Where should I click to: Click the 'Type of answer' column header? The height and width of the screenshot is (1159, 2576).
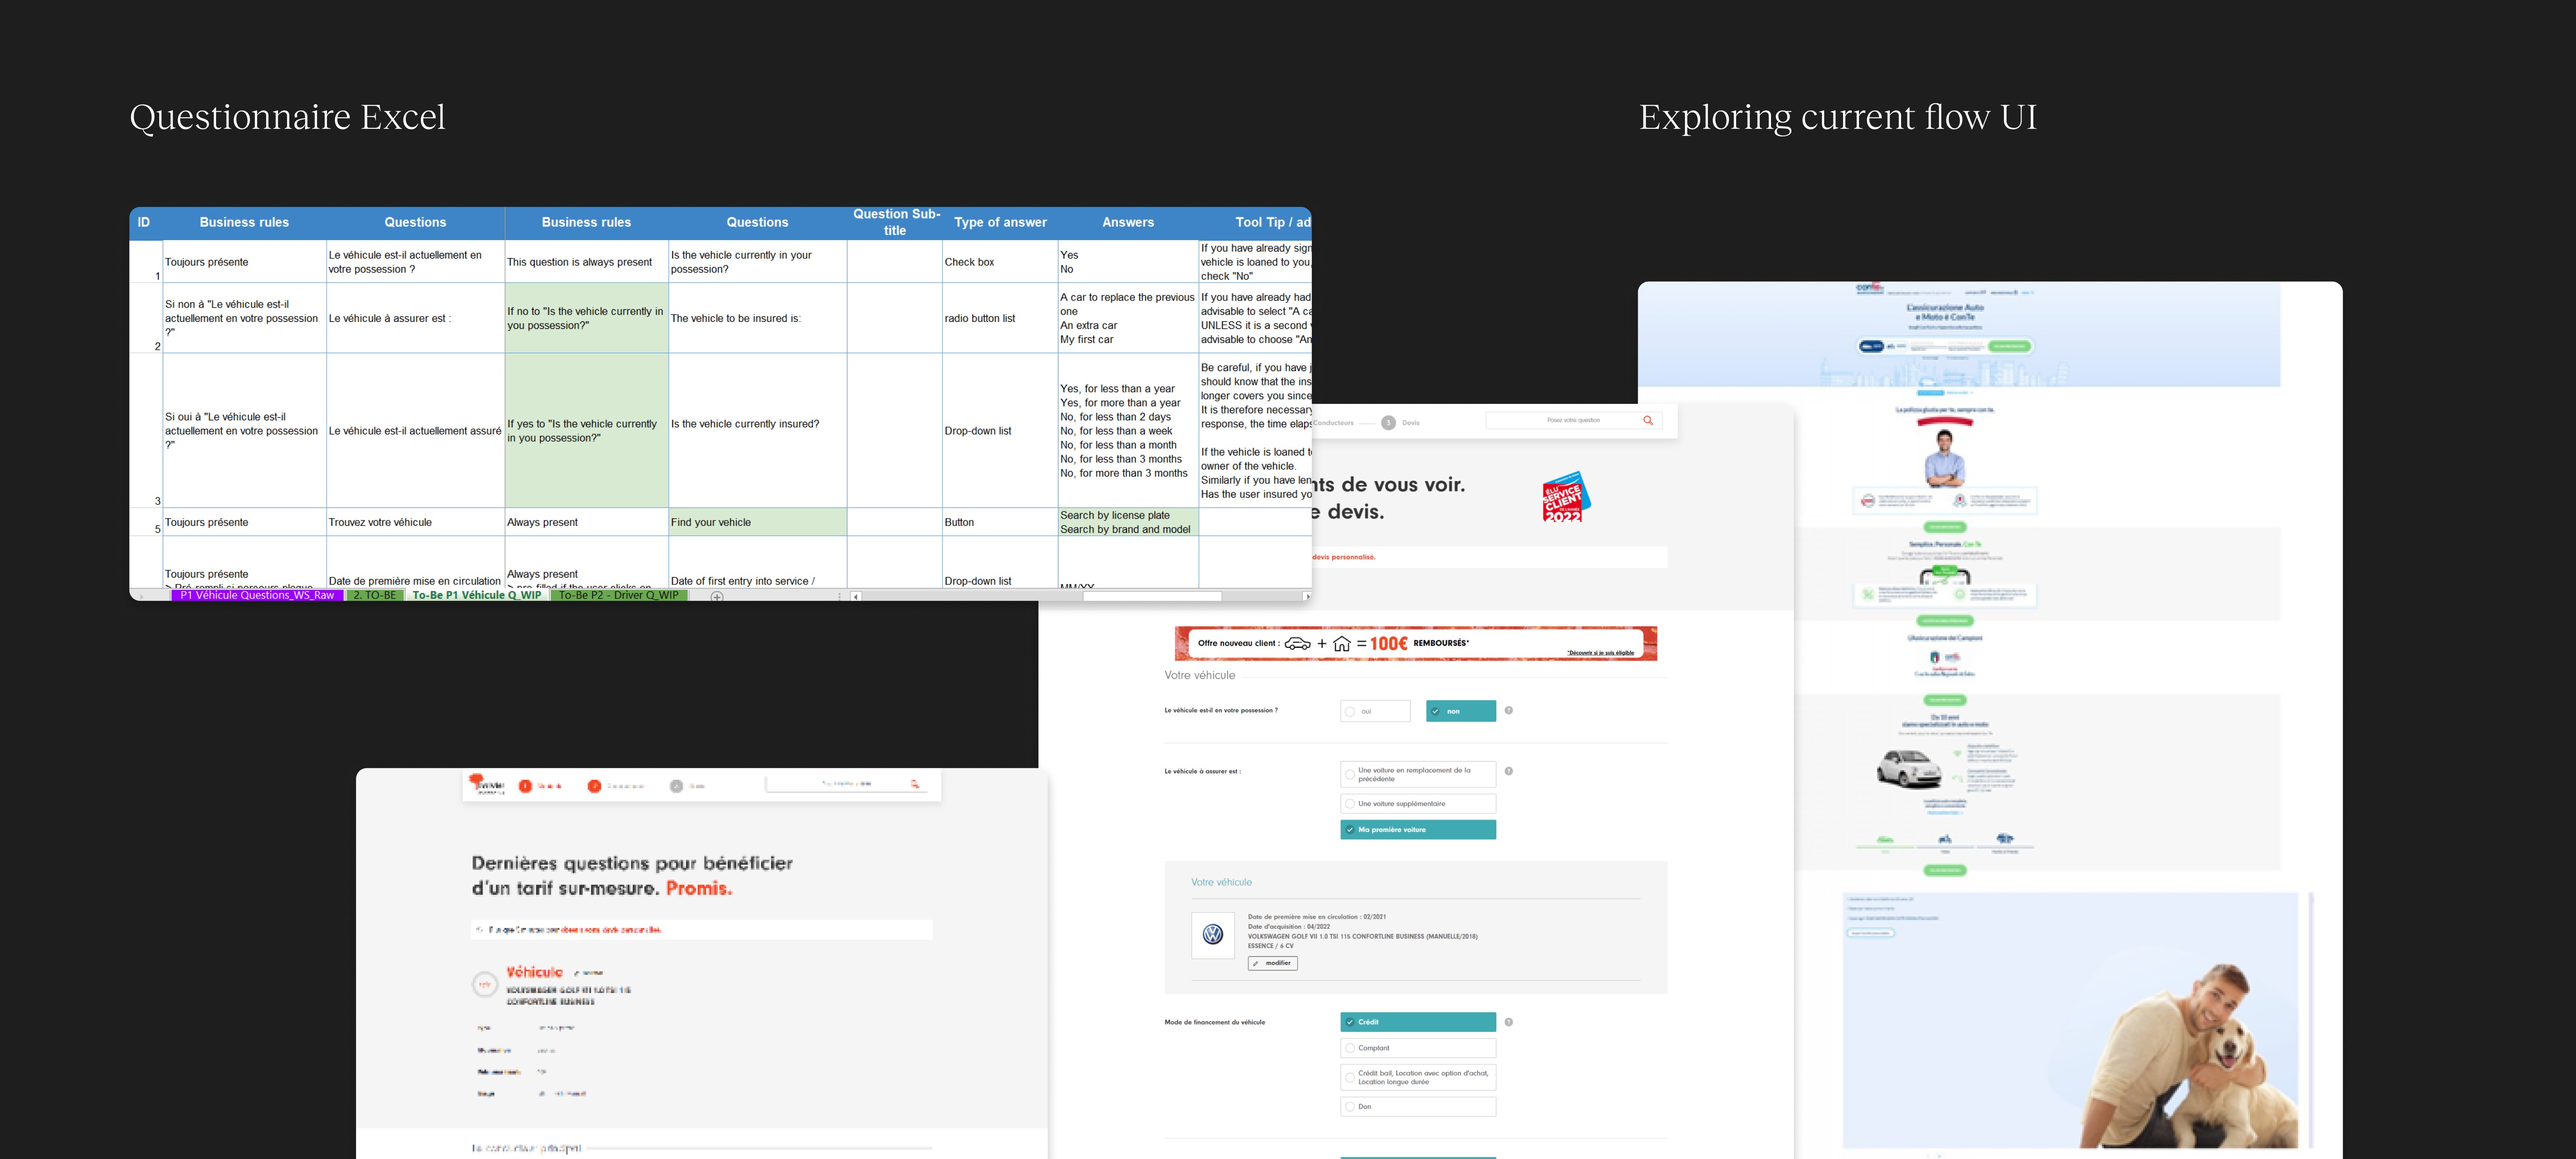1000,223
